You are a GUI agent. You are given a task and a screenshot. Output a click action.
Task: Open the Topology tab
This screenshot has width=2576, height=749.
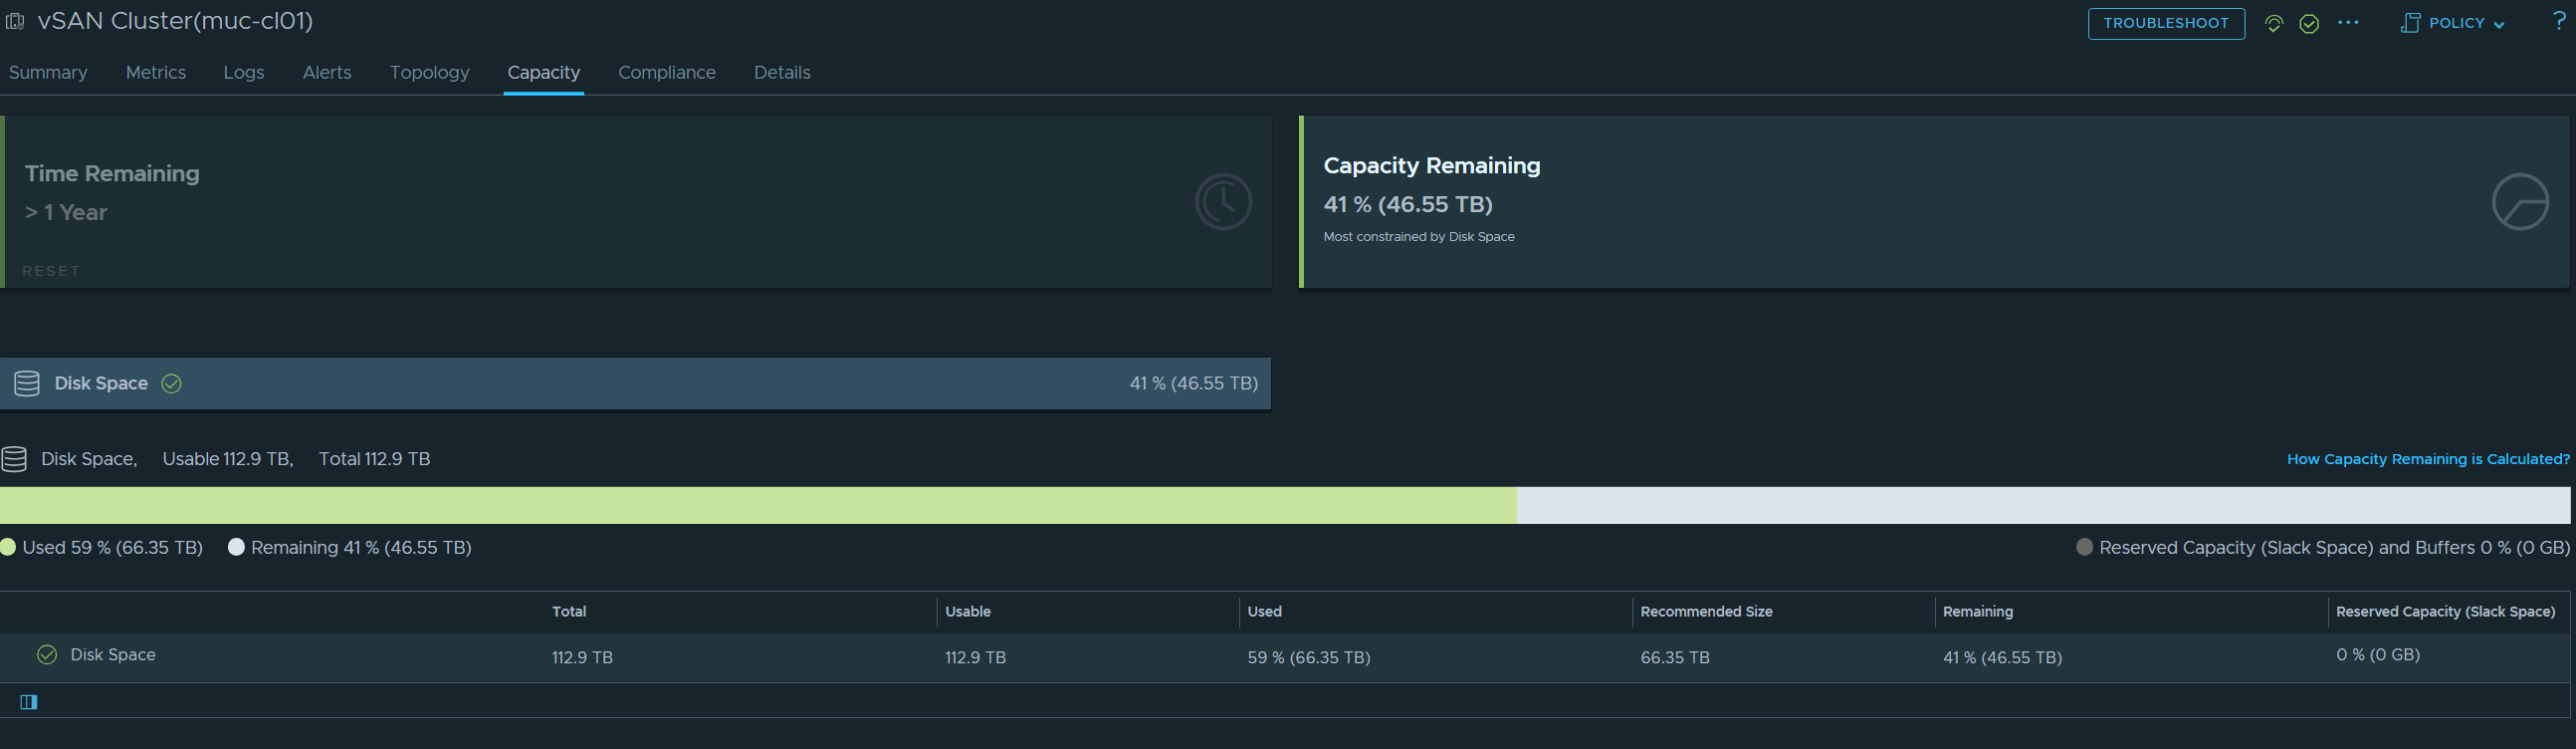click(x=429, y=73)
